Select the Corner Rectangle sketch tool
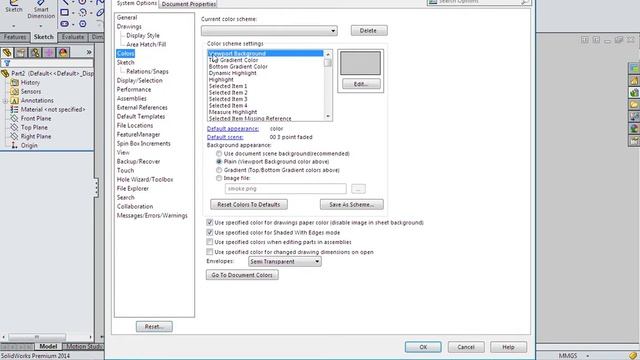Image resolution: width=640 pixels, height=360 pixels. click(x=64, y=13)
